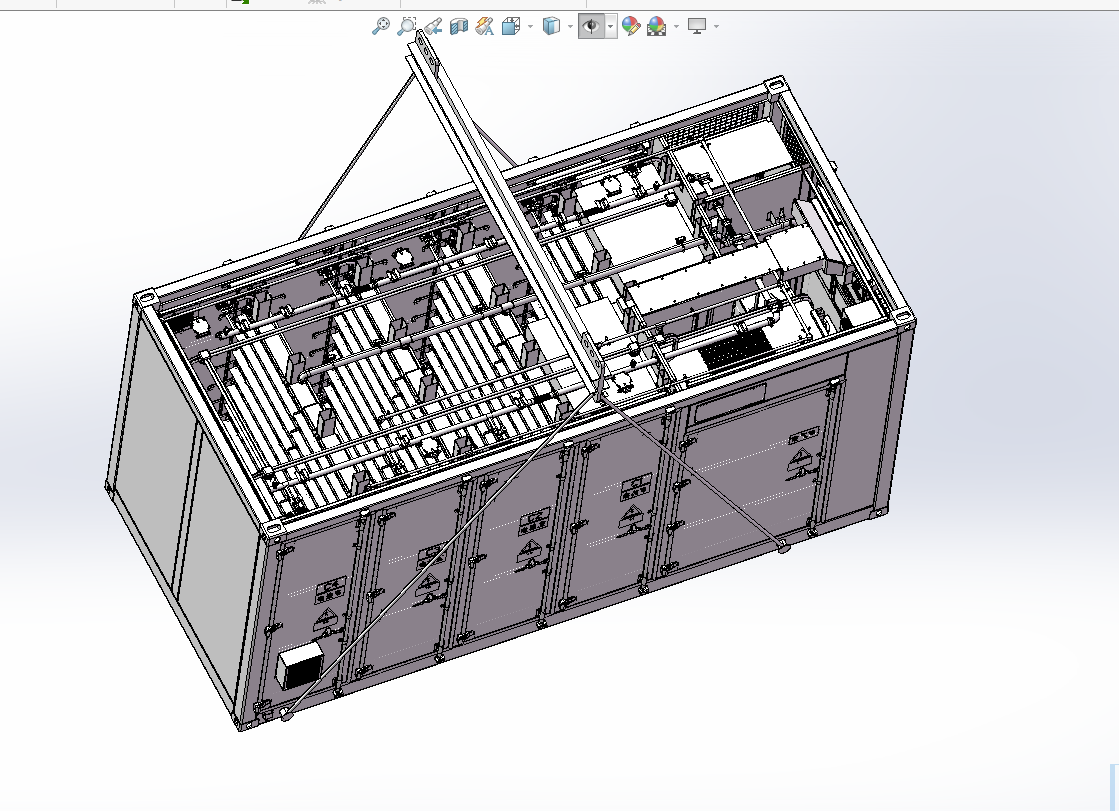This screenshot has width=1119, height=811.
Task: Toggle the Hide/Show Items eye button
Action: click(591, 26)
